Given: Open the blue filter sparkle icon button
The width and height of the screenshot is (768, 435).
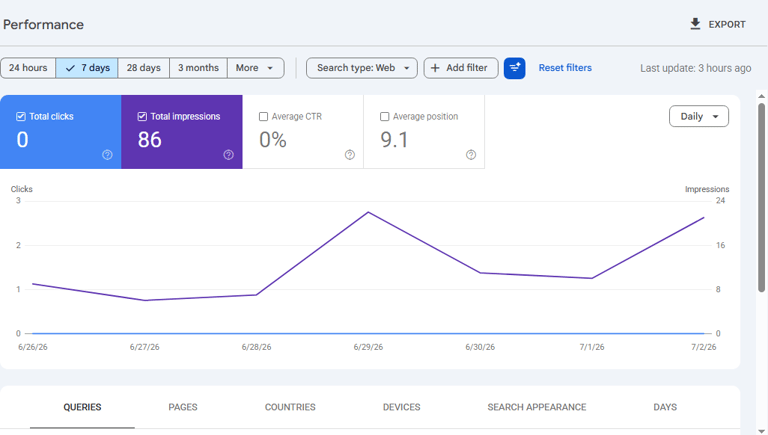Looking at the screenshot, I should pyautogui.click(x=514, y=68).
